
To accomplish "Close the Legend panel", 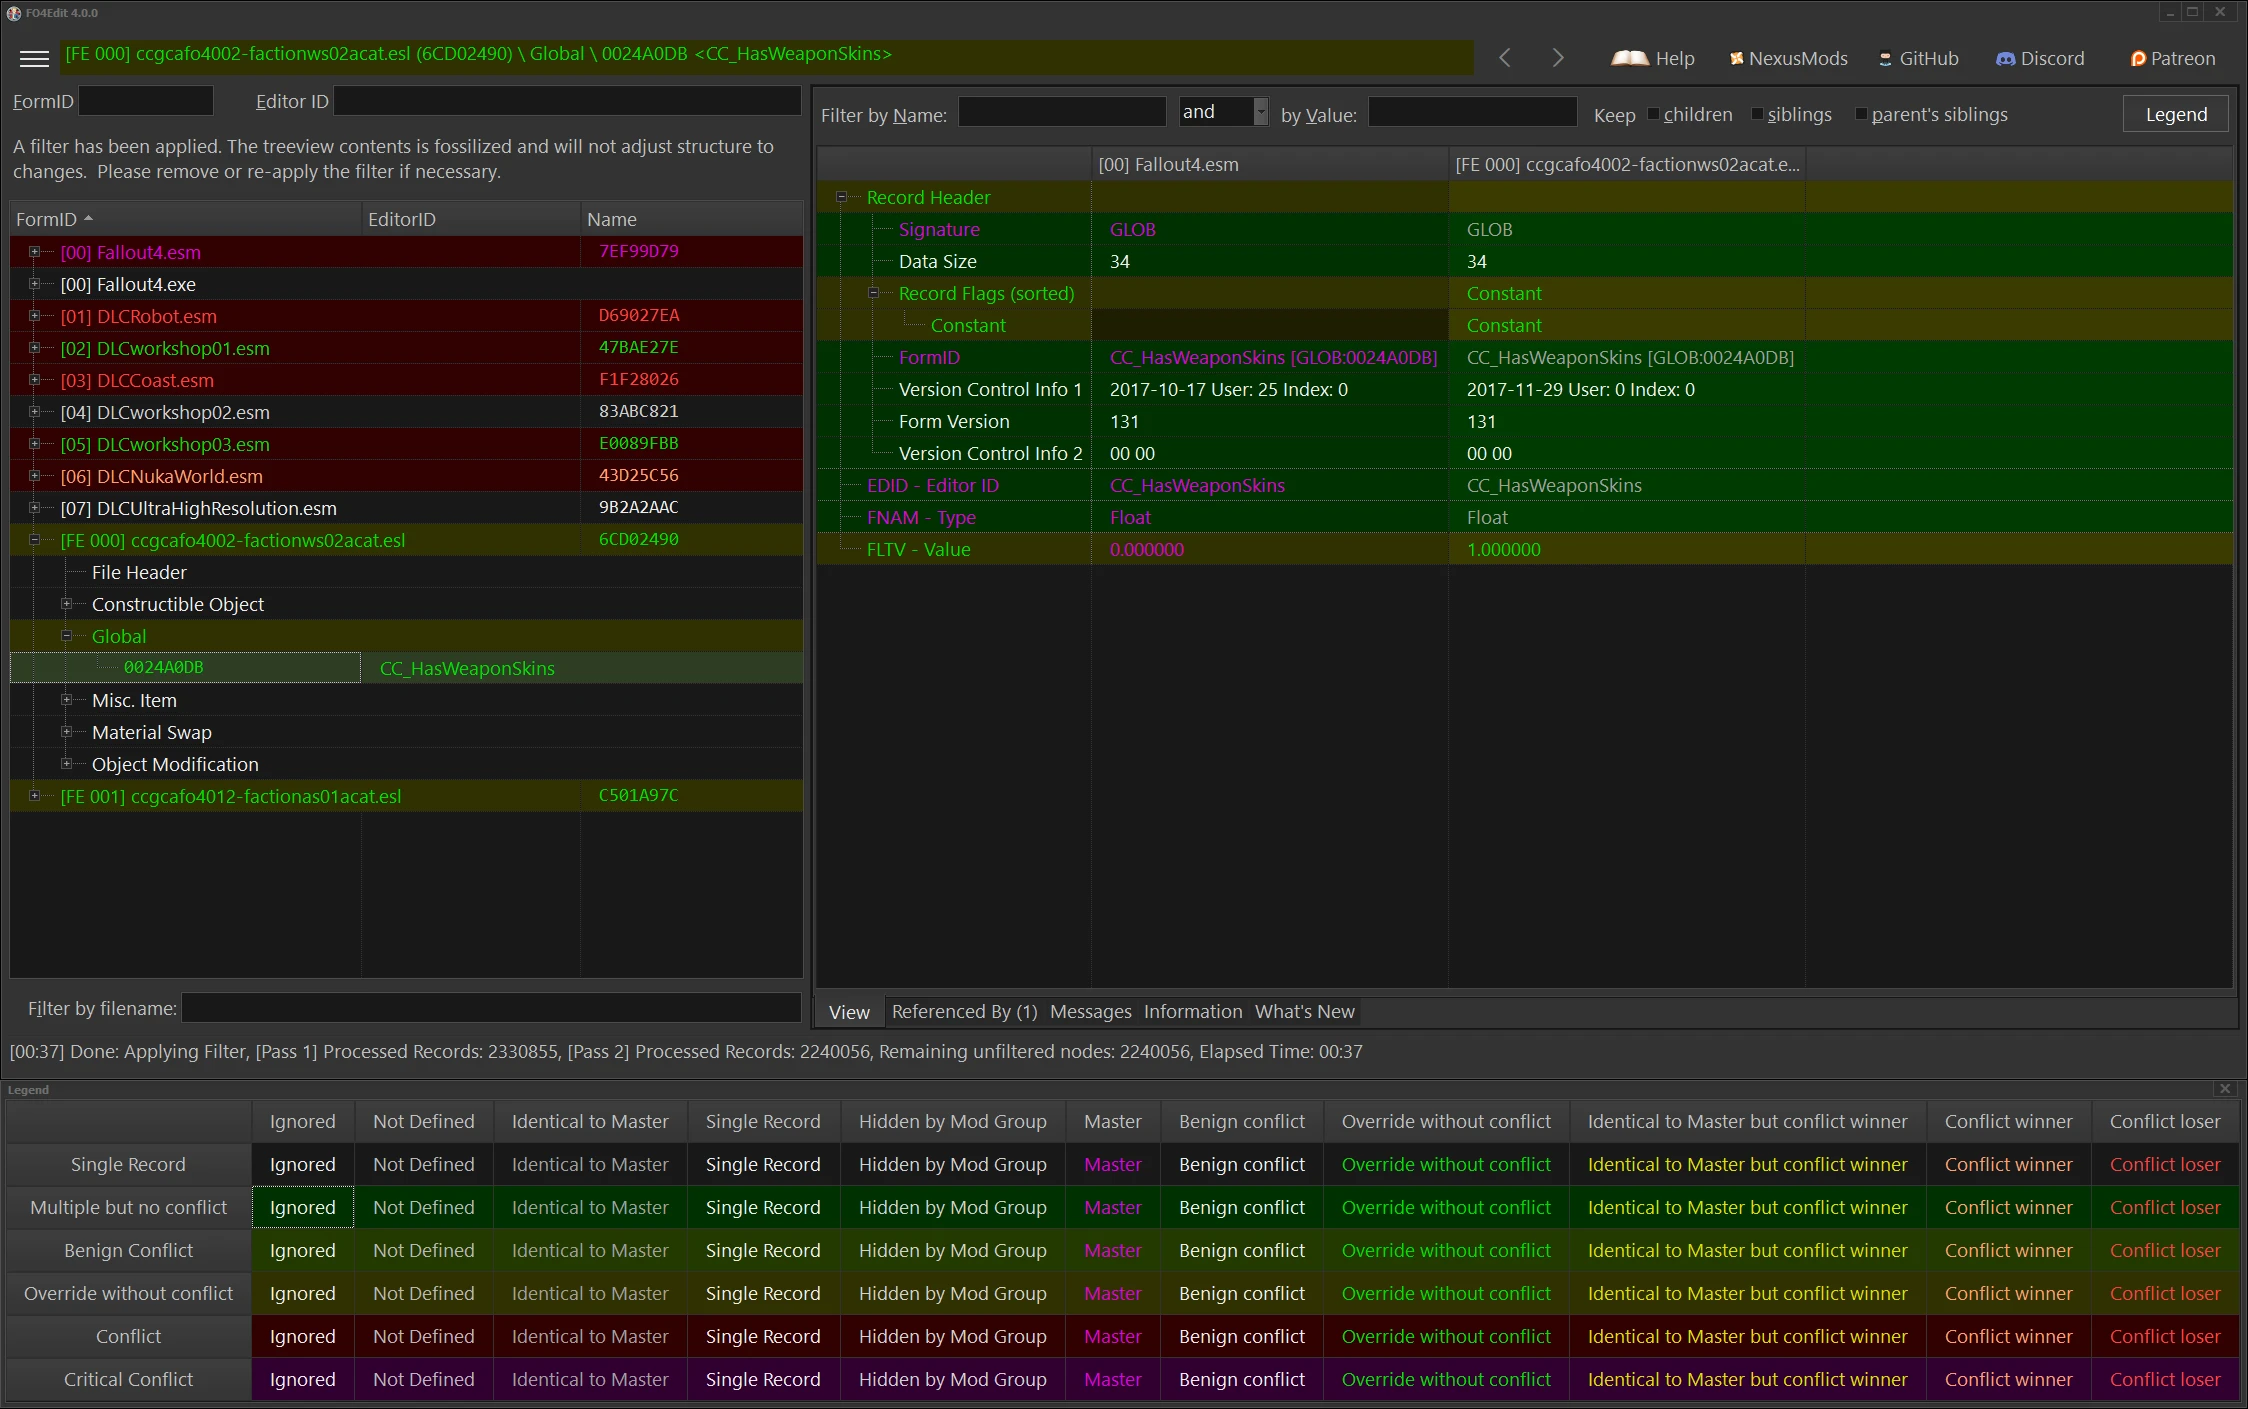I will [x=2225, y=1089].
